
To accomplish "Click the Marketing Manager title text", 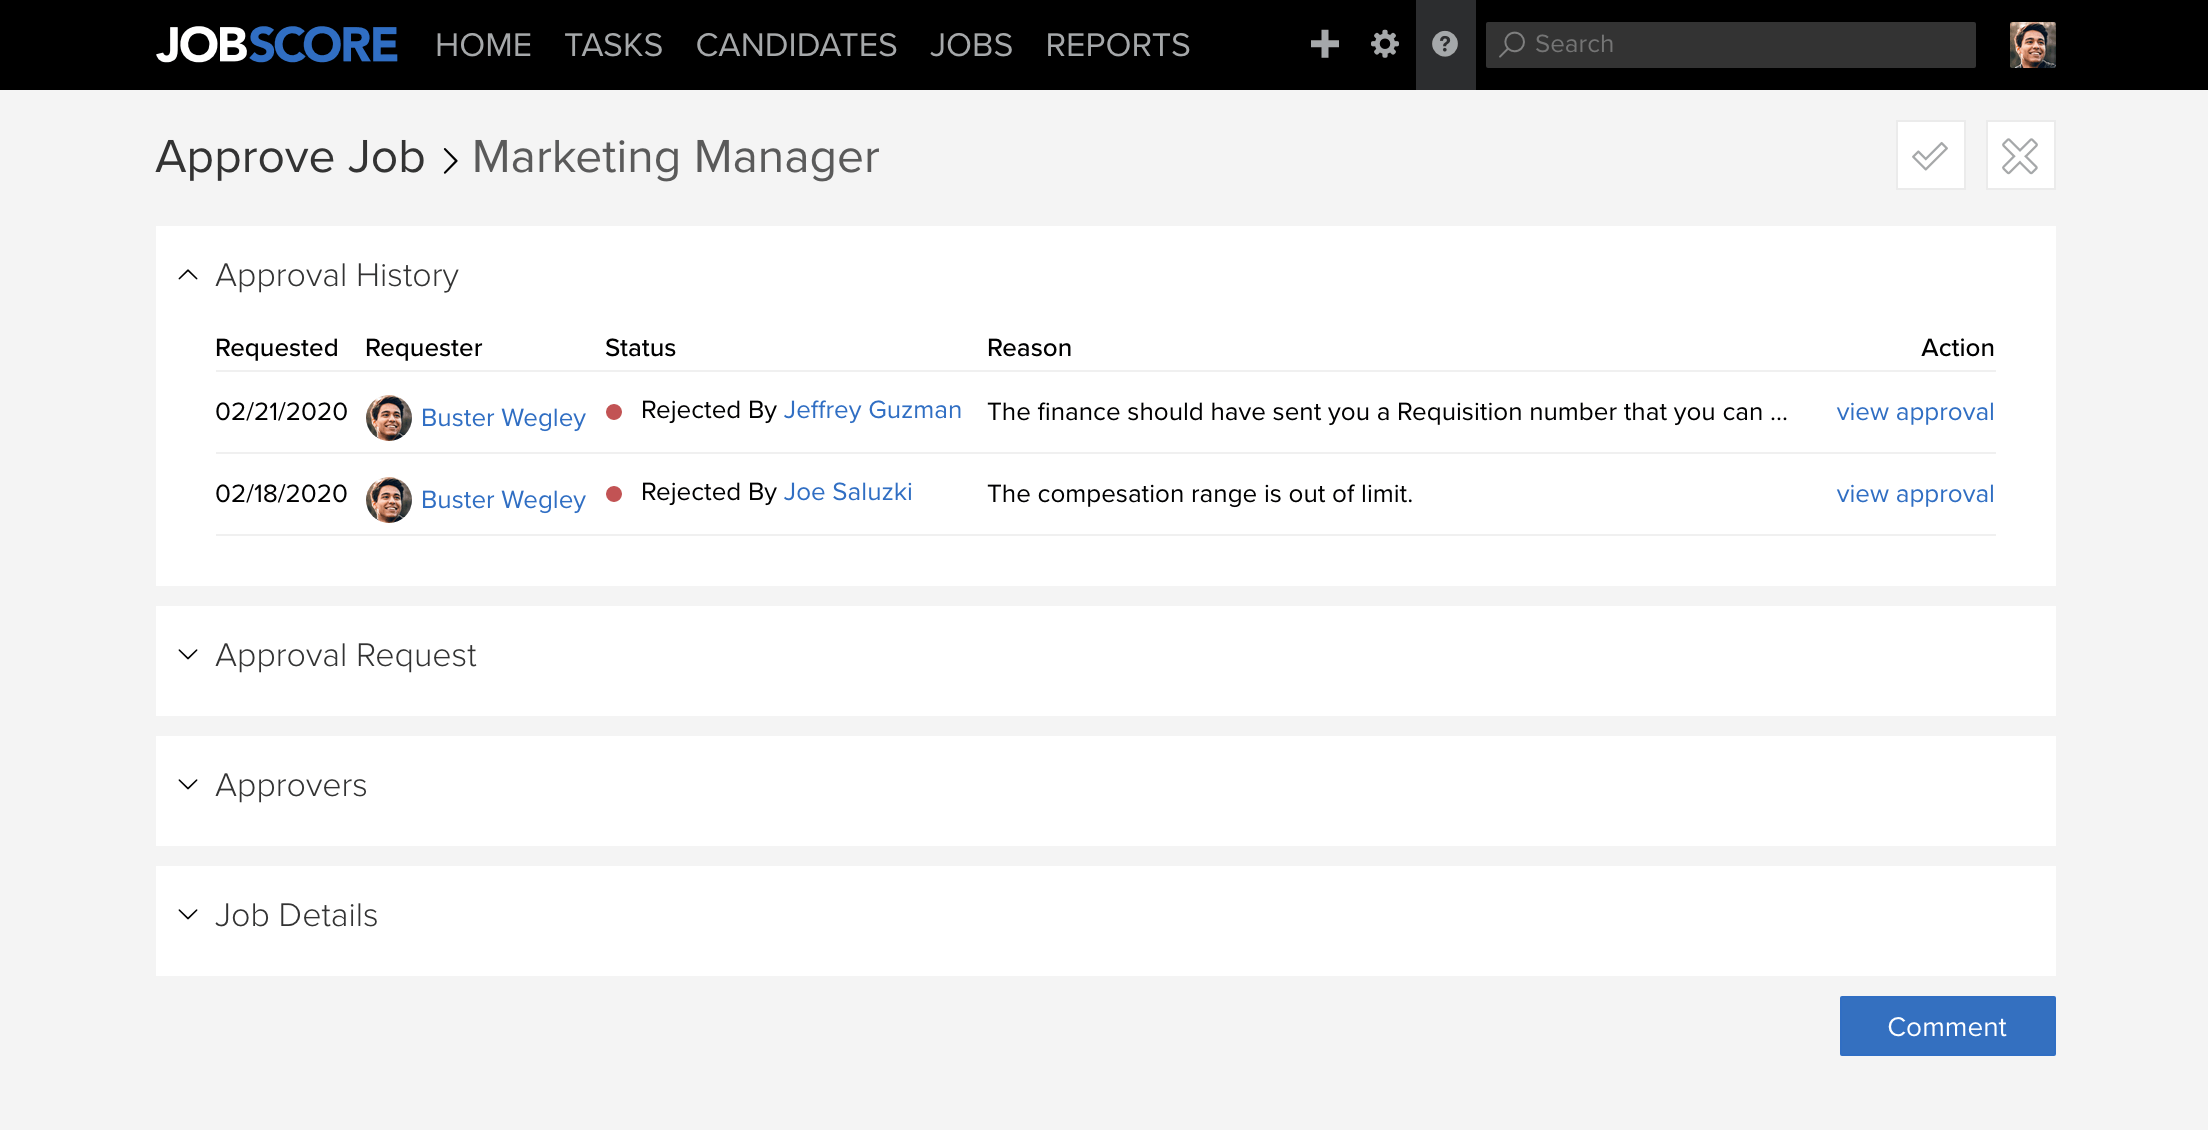I will tap(676, 157).
